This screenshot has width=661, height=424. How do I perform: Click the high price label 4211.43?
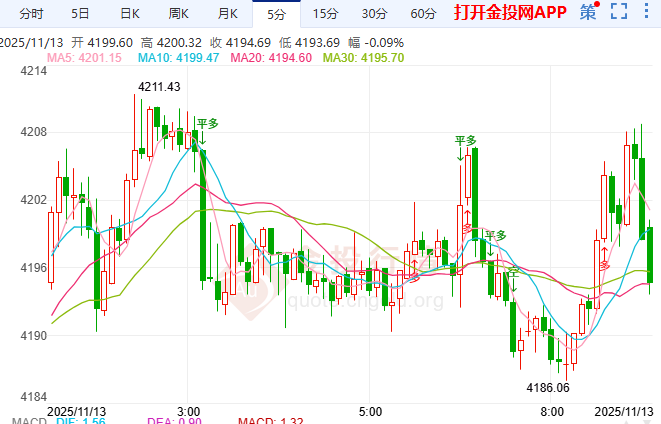[x=159, y=87]
